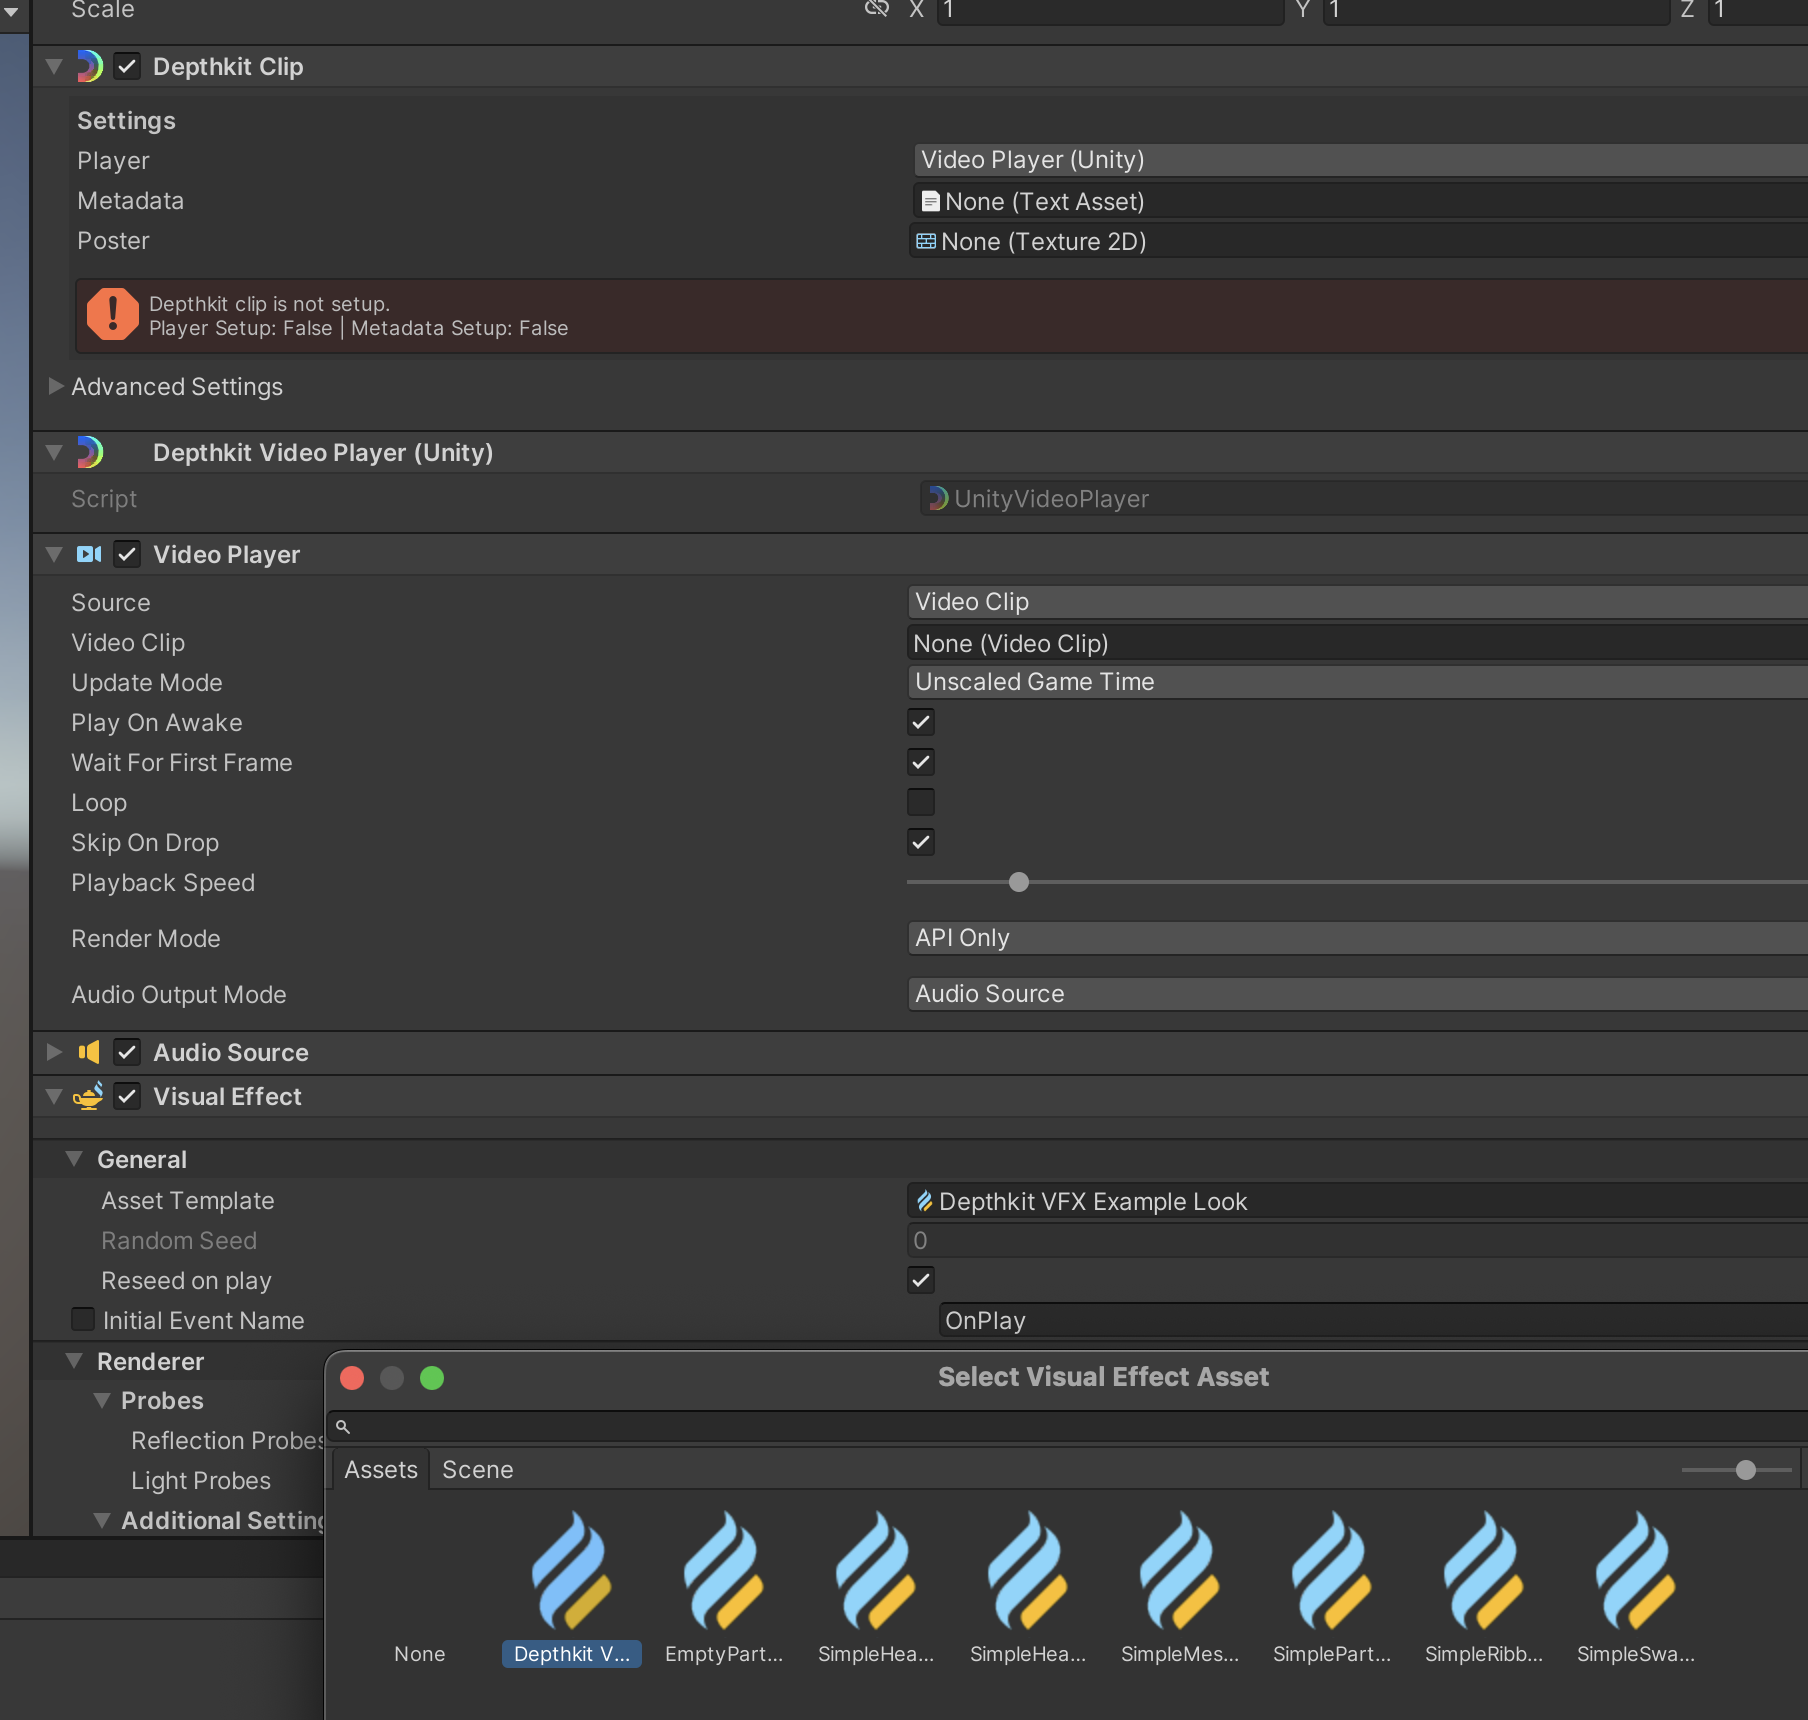
Task: Switch to the Scene tab
Action: pyautogui.click(x=477, y=1469)
